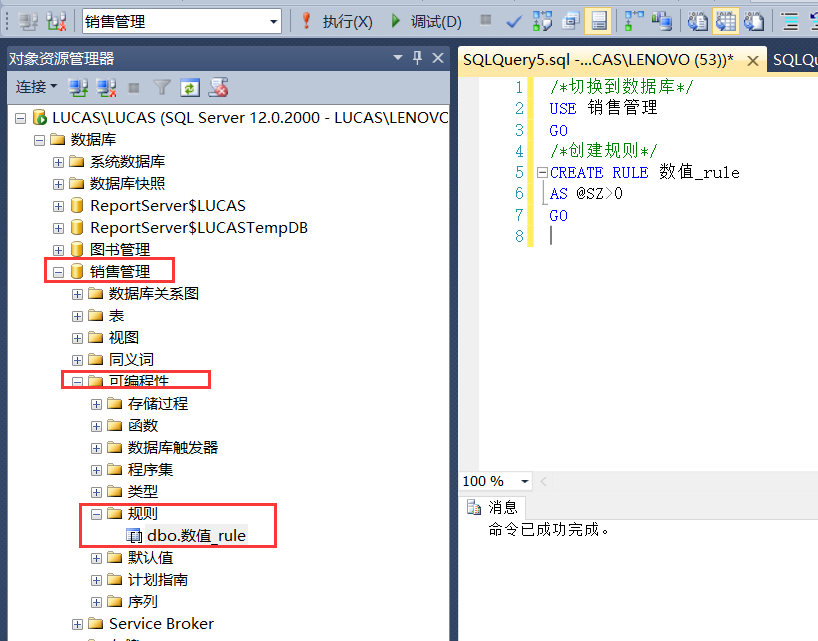Collapse the 数据库 folder
This screenshot has width=818, height=641.
(39, 140)
